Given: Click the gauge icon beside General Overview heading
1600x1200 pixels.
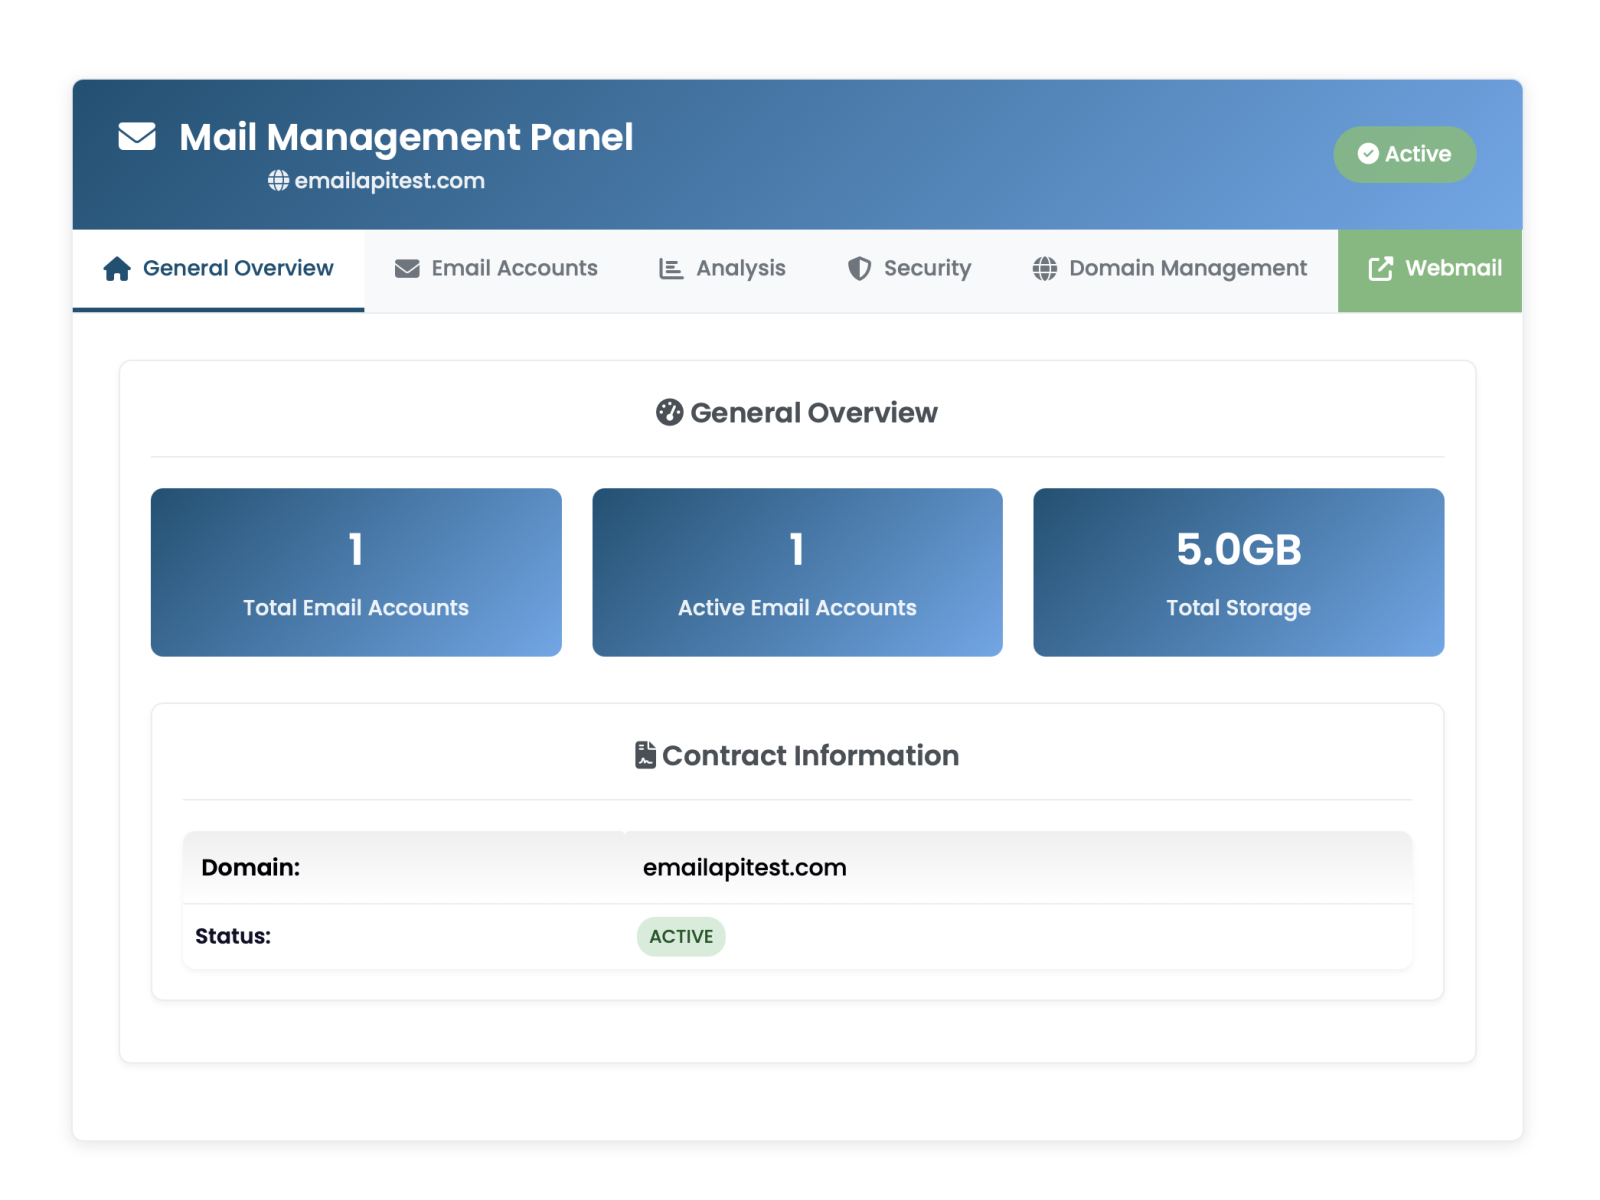Looking at the screenshot, I should (x=669, y=412).
